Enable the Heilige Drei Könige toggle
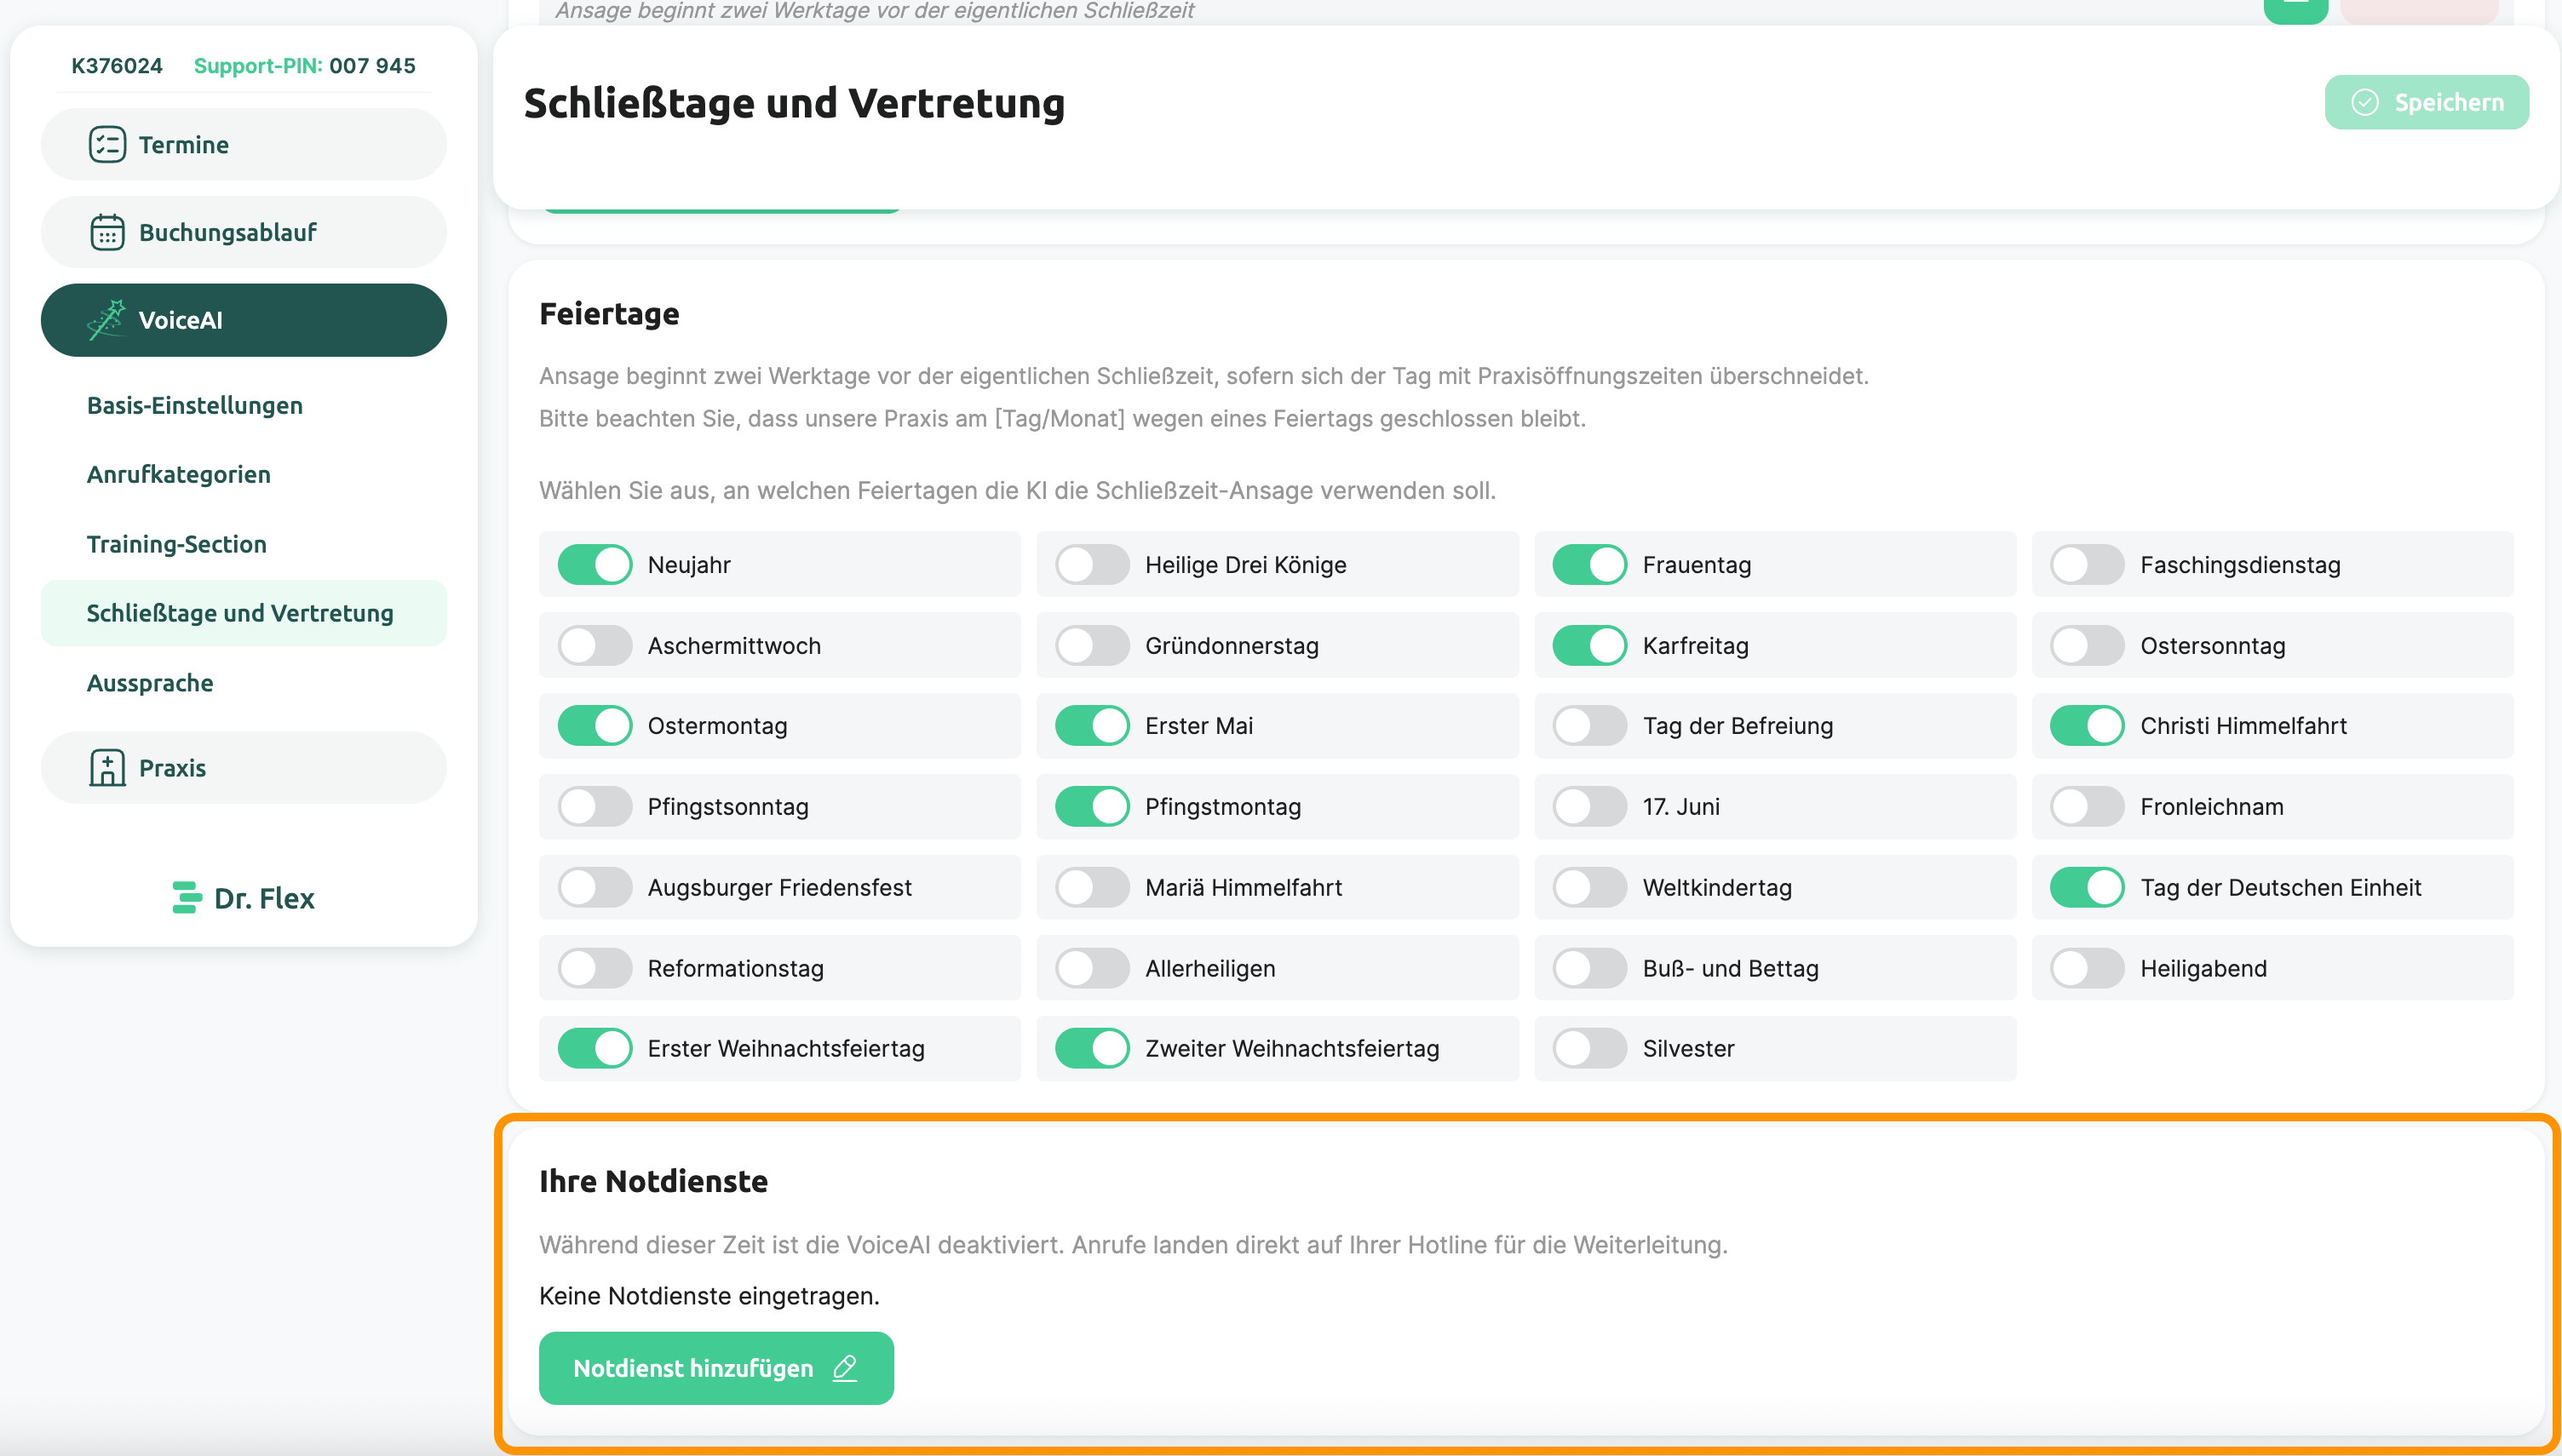 (1092, 564)
